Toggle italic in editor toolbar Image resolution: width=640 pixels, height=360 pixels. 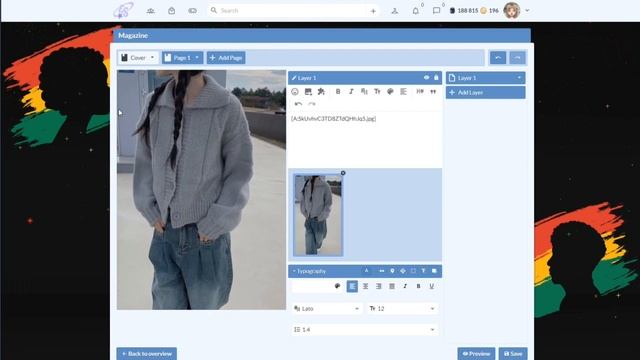[351, 92]
